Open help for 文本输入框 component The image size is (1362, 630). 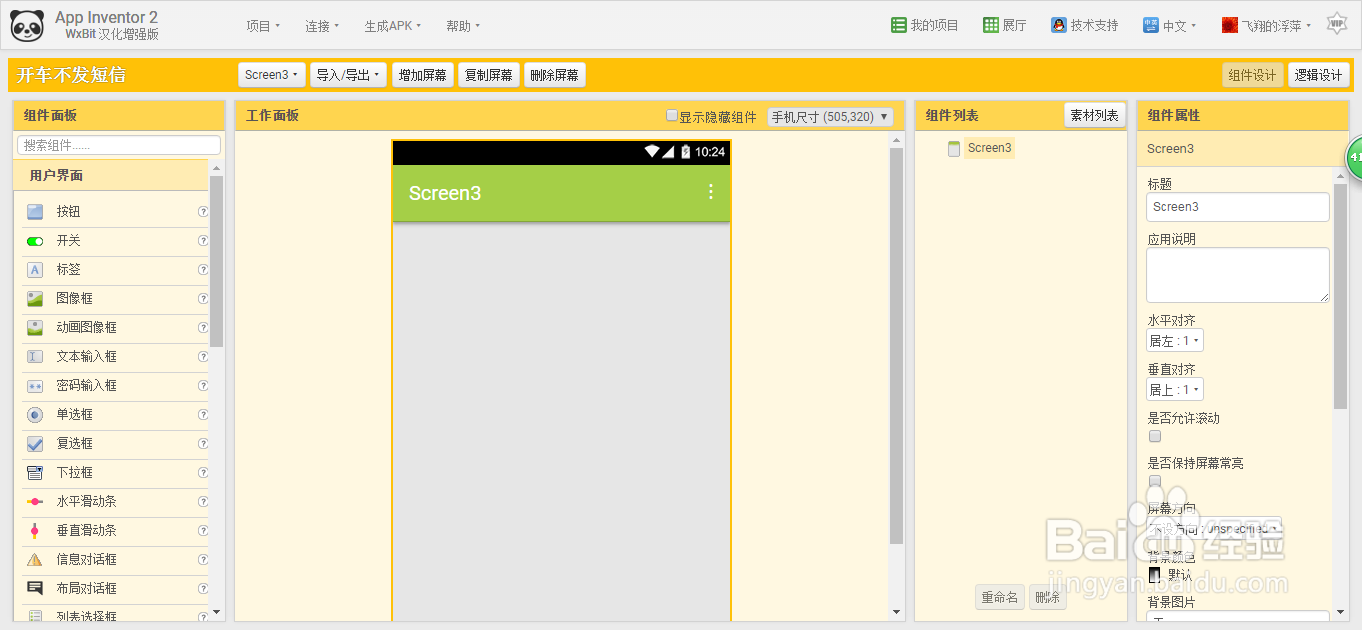[x=203, y=357]
